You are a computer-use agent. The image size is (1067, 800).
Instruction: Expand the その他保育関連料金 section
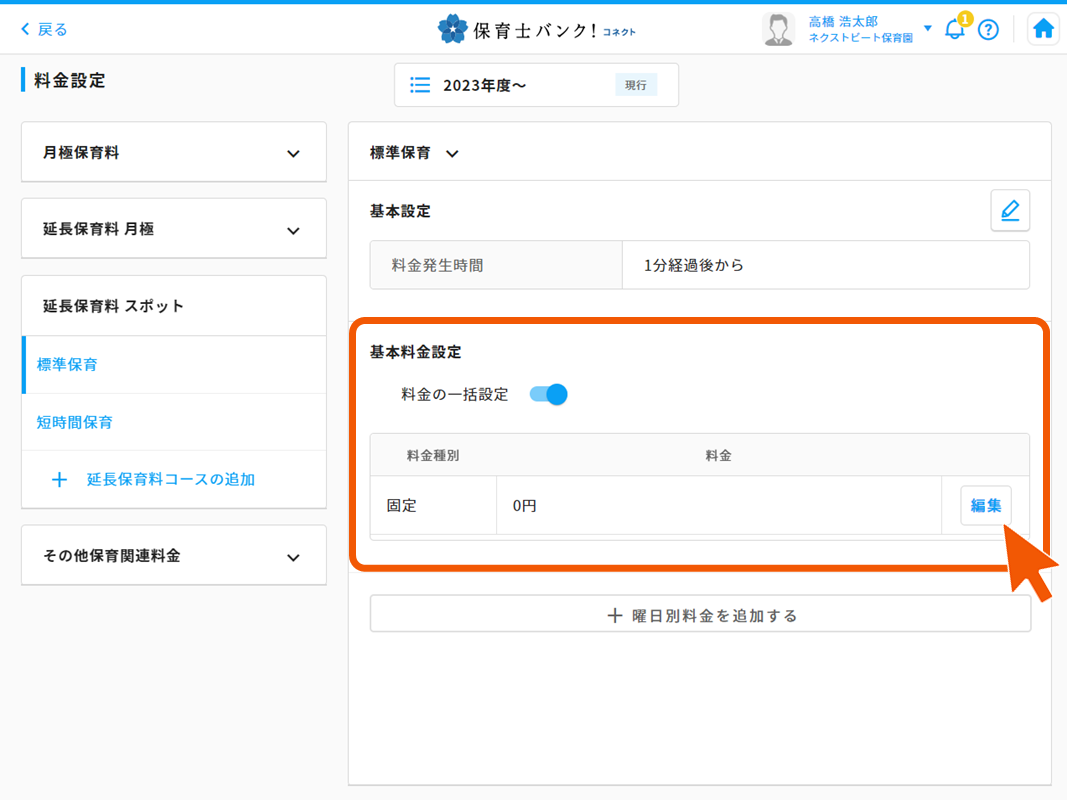293,557
